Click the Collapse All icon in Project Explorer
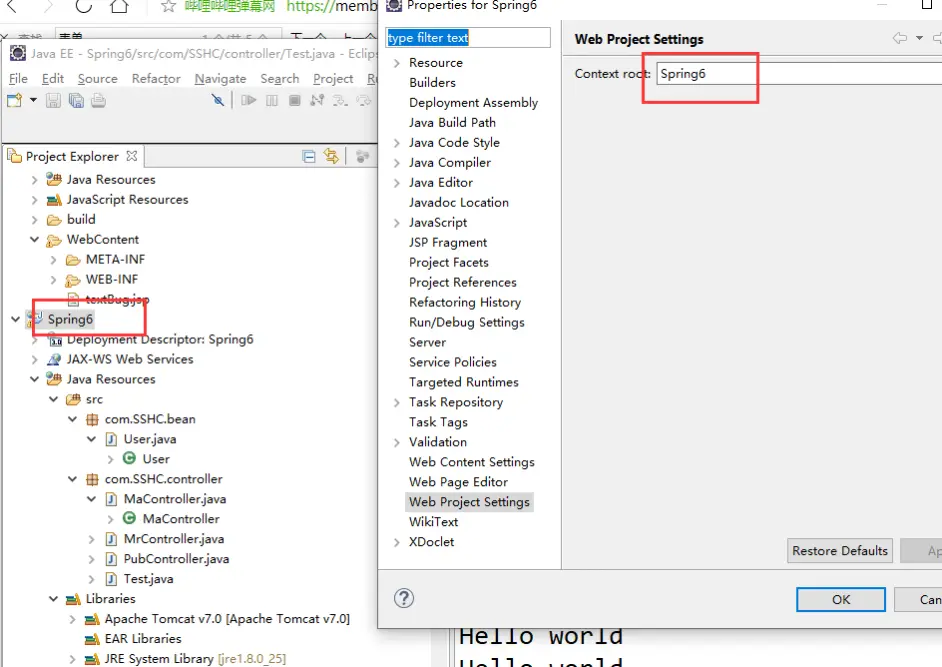Image resolution: width=942 pixels, height=667 pixels. click(x=309, y=157)
